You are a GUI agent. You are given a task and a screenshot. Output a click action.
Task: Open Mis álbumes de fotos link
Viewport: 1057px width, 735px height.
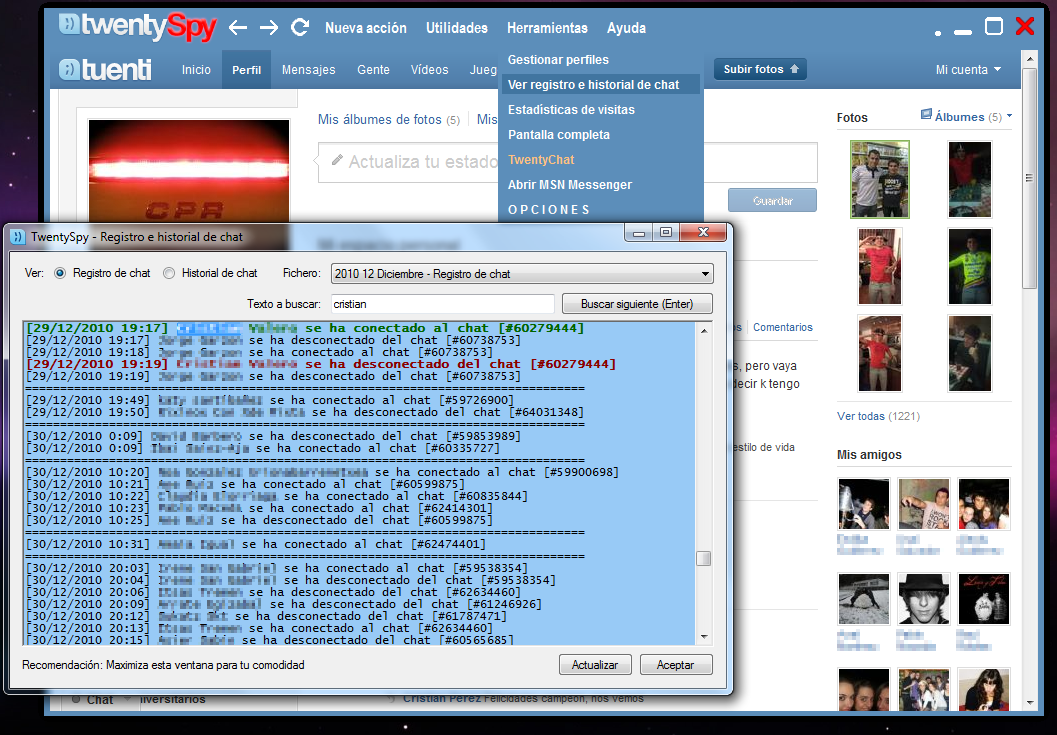coord(380,119)
